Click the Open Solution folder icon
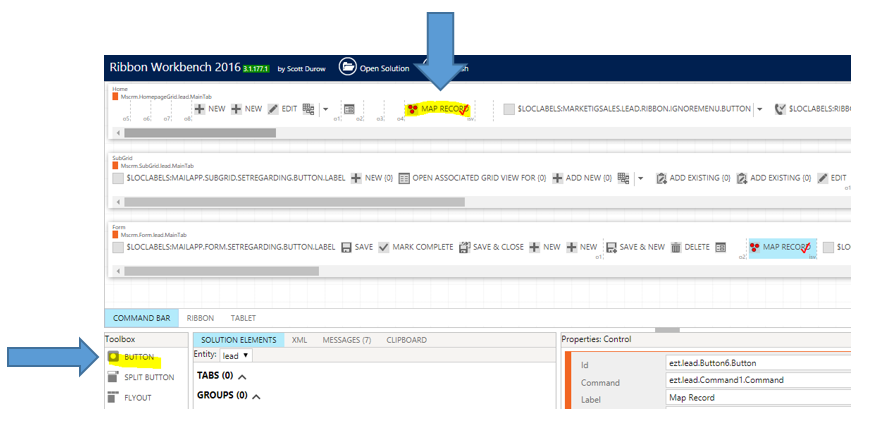The width and height of the screenshot is (889, 423). pos(348,68)
